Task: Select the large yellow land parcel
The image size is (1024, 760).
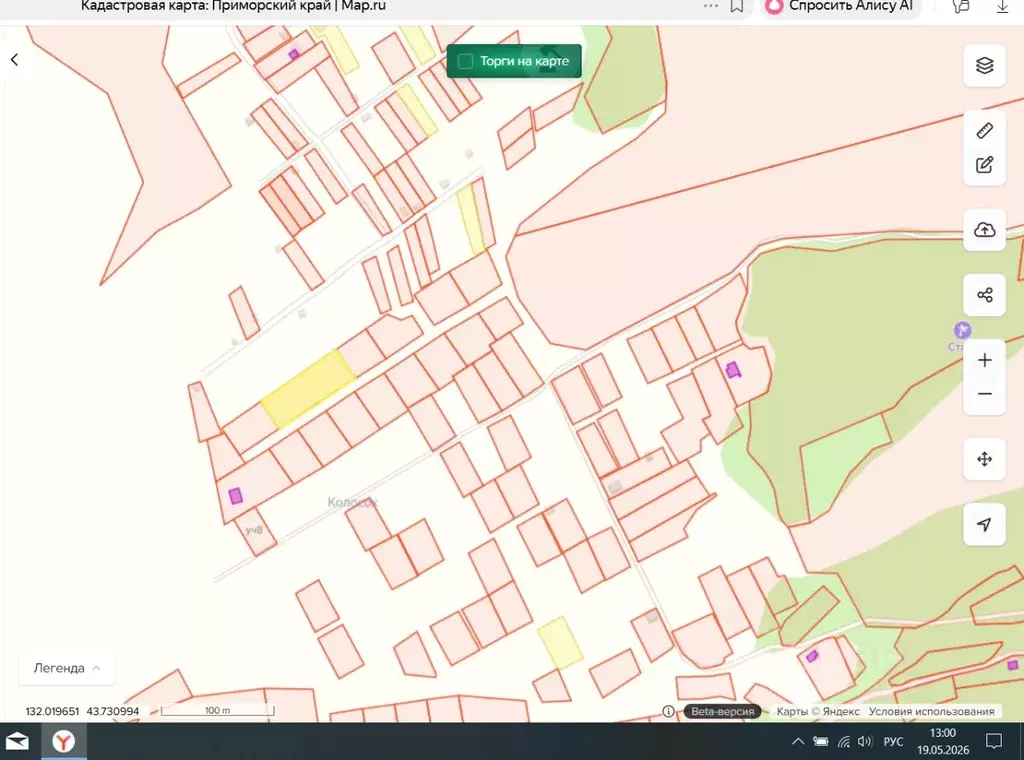Action: click(x=308, y=388)
